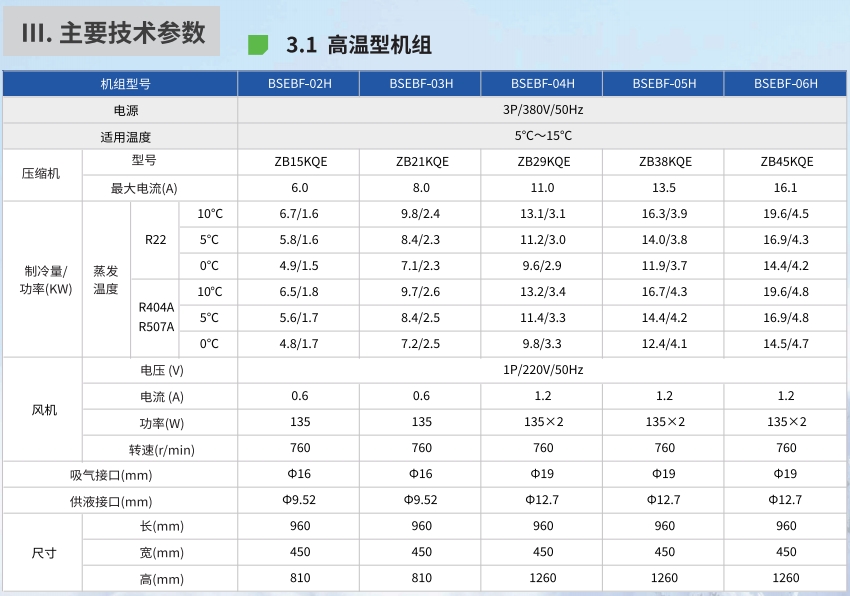Select the 蒸发温度 label cell

pyautogui.click(x=106, y=279)
